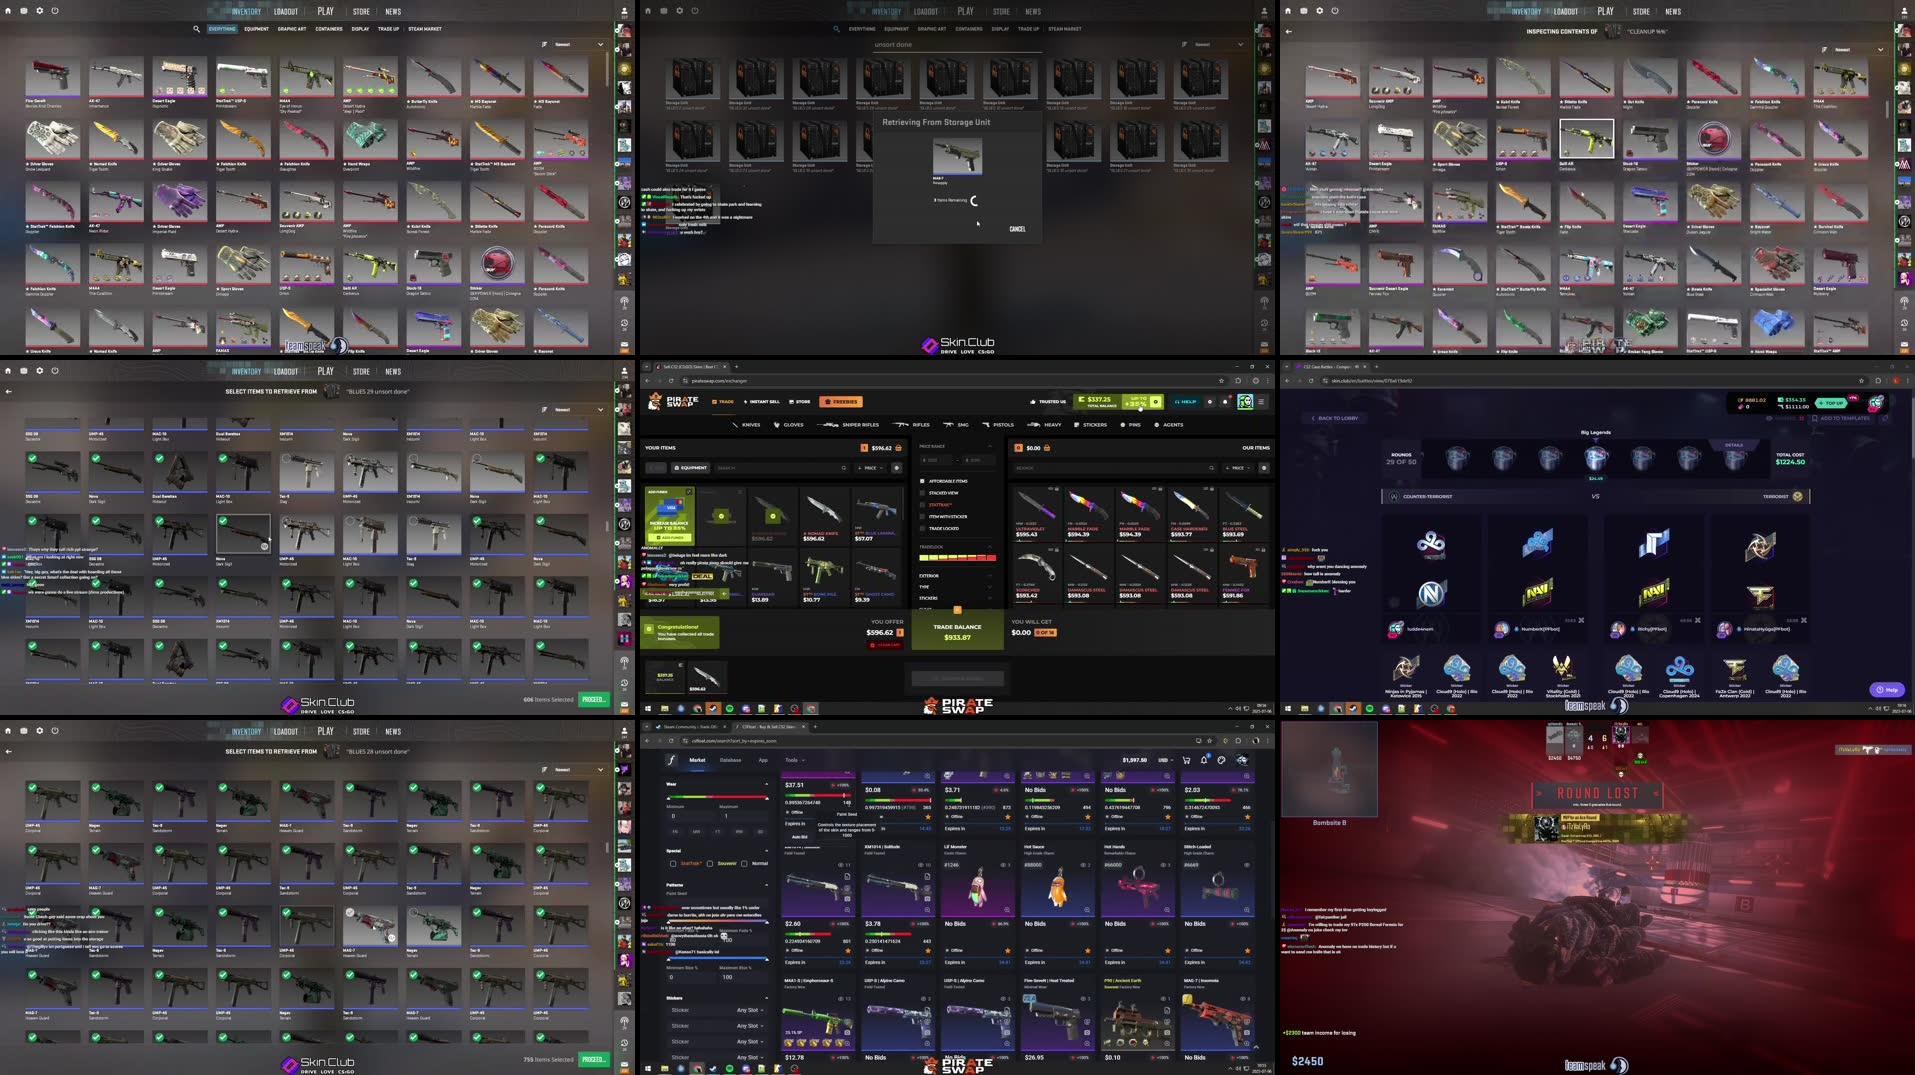This screenshot has width=1915, height=1075.
Task: Open the INSTANT SELL tab on PirateSwap
Action: (761, 401)
